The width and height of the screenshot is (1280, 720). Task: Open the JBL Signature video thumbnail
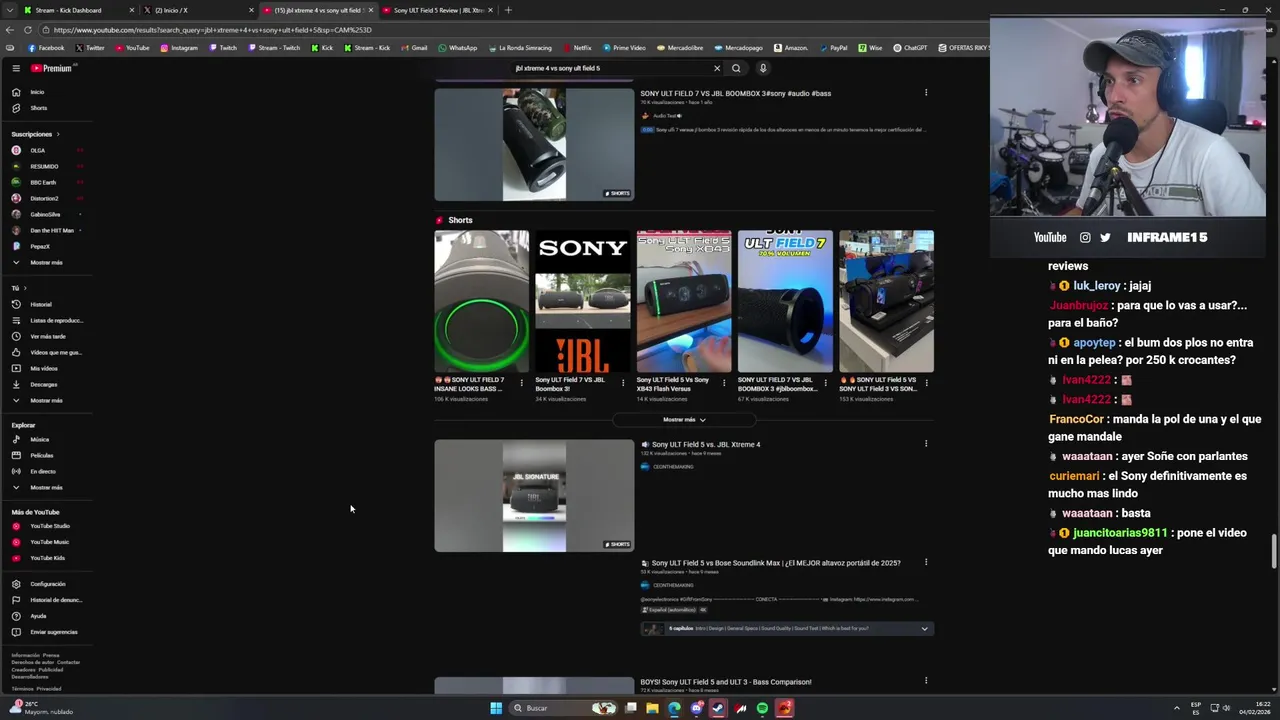point(534,496)
